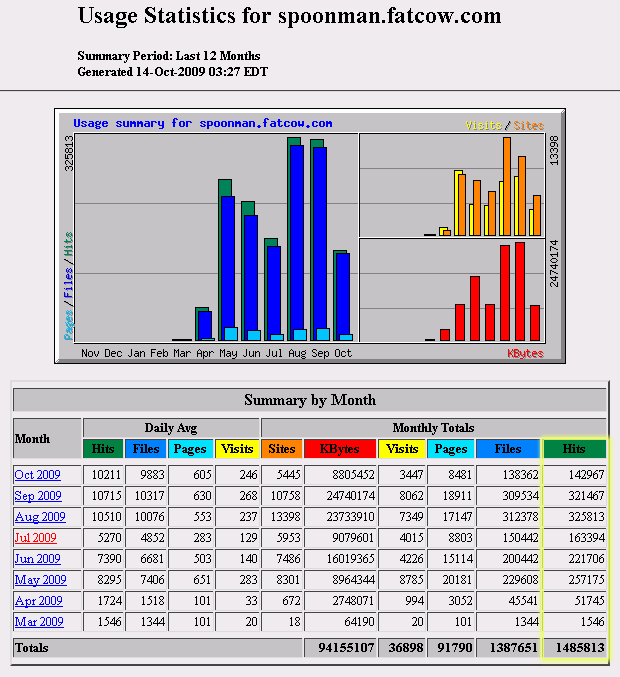Click the green Hits header under Daily Avg

(103, 449)
